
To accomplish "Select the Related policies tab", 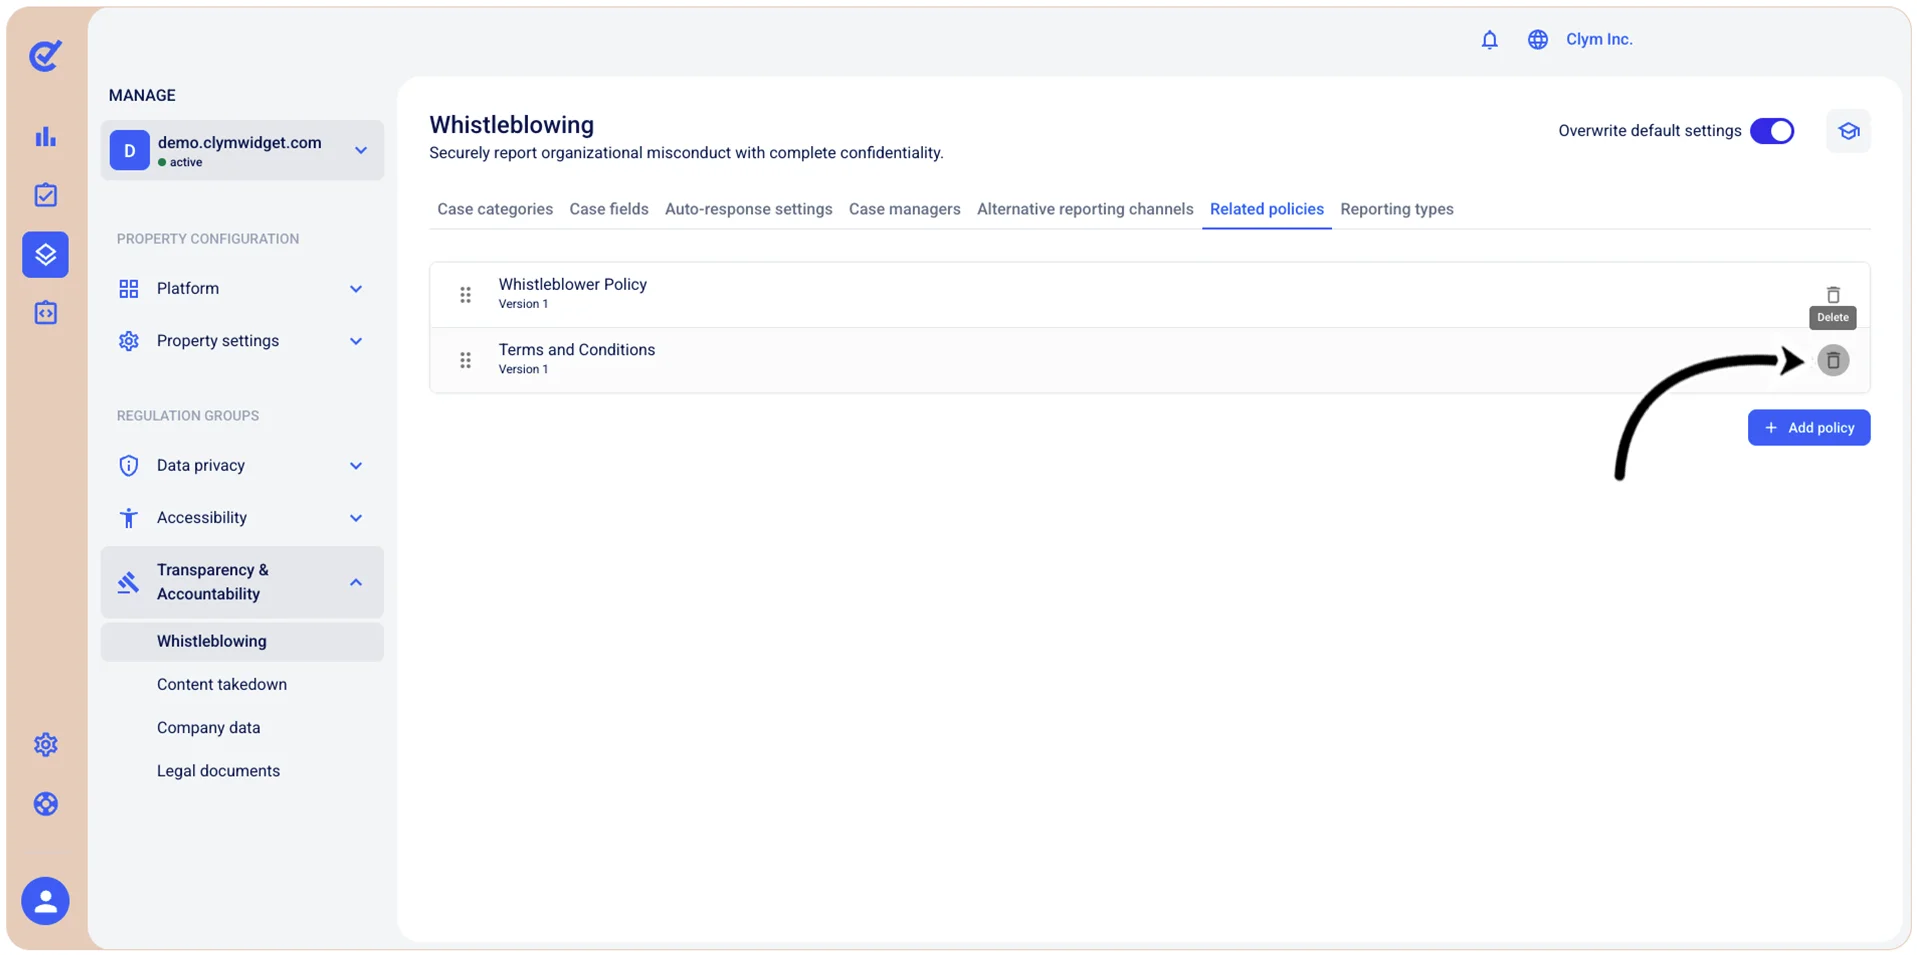I will (1266, 209).
